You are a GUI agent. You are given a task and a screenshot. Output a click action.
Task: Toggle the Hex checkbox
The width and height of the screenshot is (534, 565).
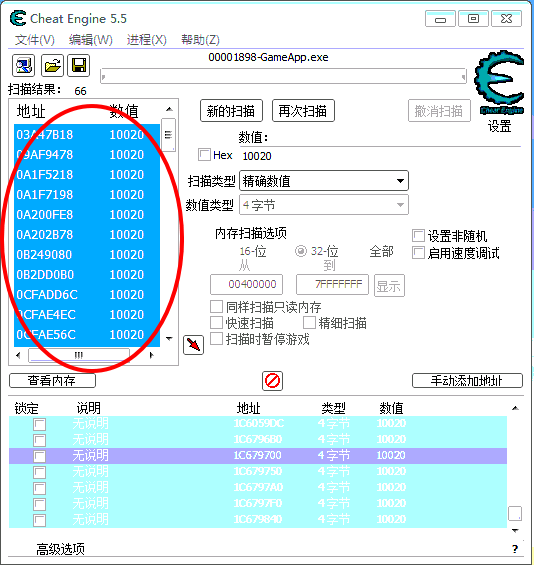(x=204, y=155)
